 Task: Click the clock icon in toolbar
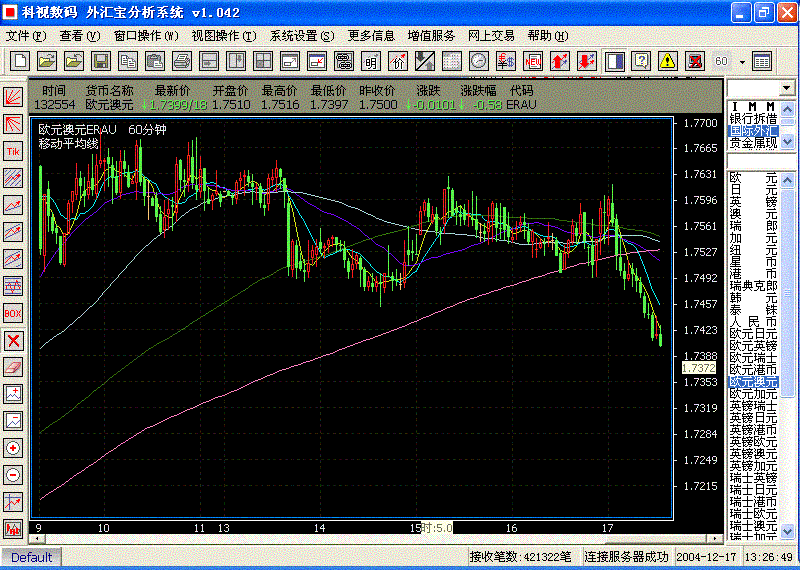(x=479, y=61)
